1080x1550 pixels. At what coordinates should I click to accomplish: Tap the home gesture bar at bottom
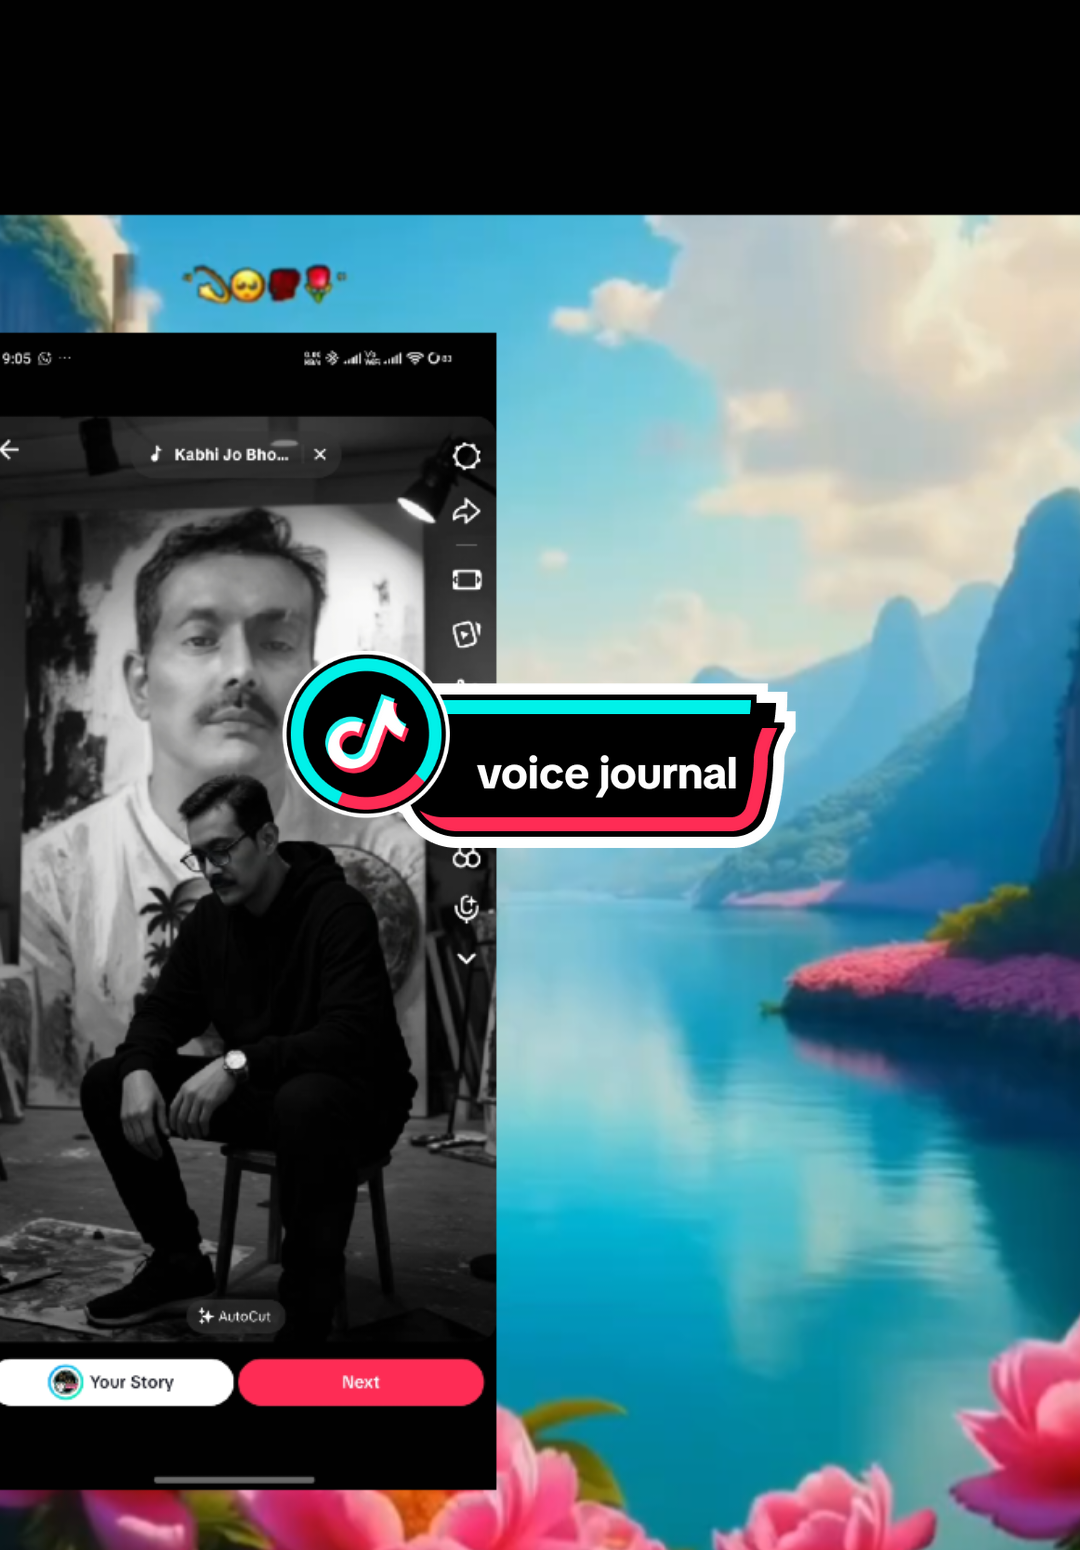(x=234, y=1479)
